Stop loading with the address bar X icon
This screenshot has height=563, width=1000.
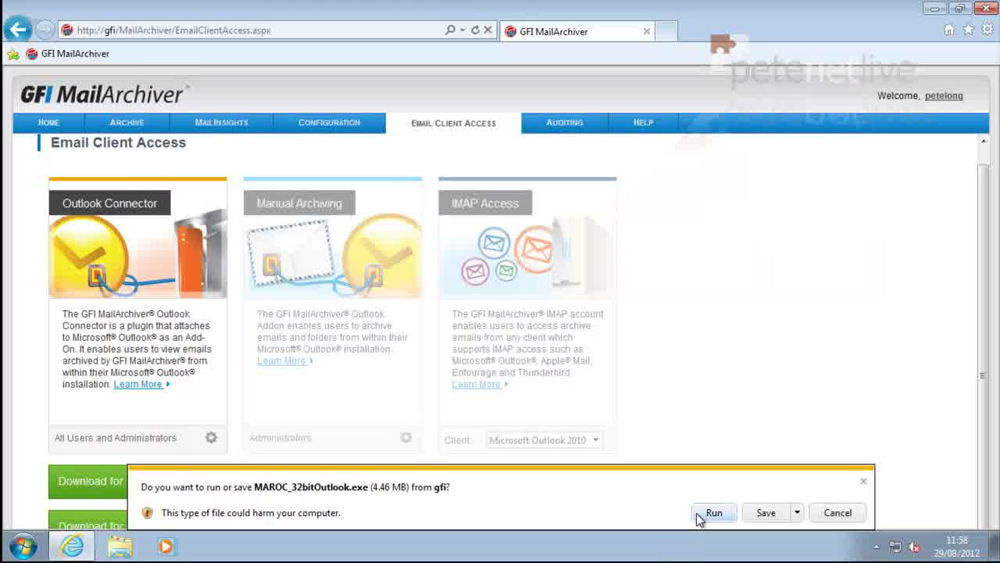tap(488, 30)
